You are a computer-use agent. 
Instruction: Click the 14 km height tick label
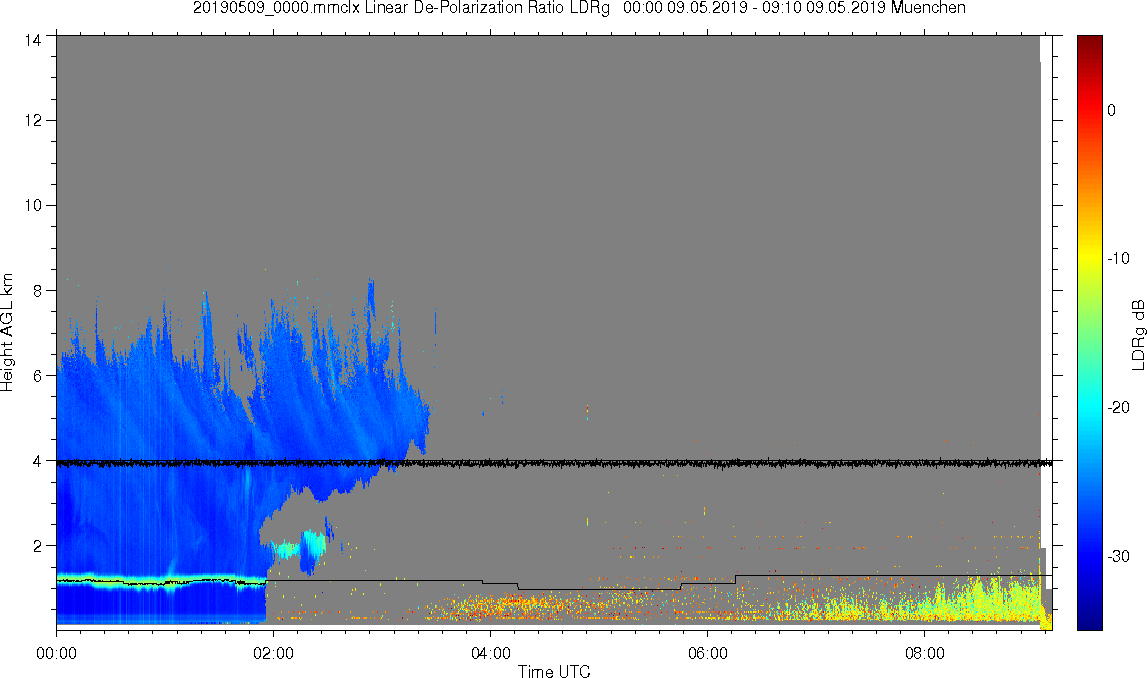33,41
